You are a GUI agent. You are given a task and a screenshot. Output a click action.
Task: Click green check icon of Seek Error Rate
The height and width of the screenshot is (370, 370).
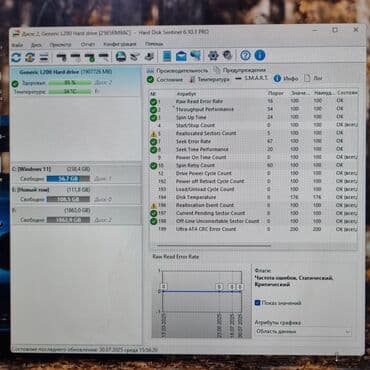click(x=153, y=142)
